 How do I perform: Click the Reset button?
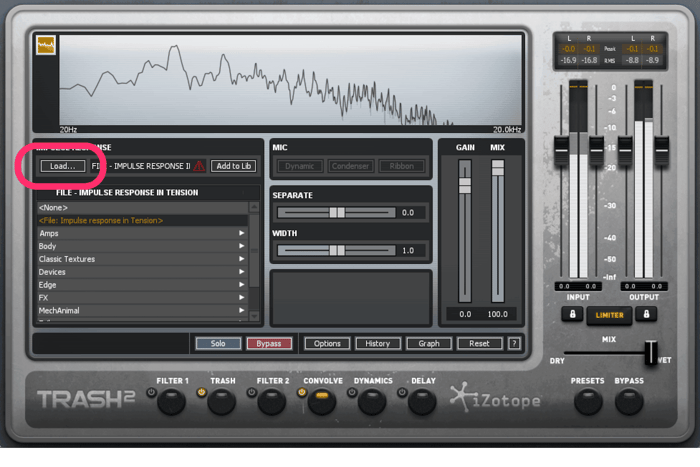479,343
